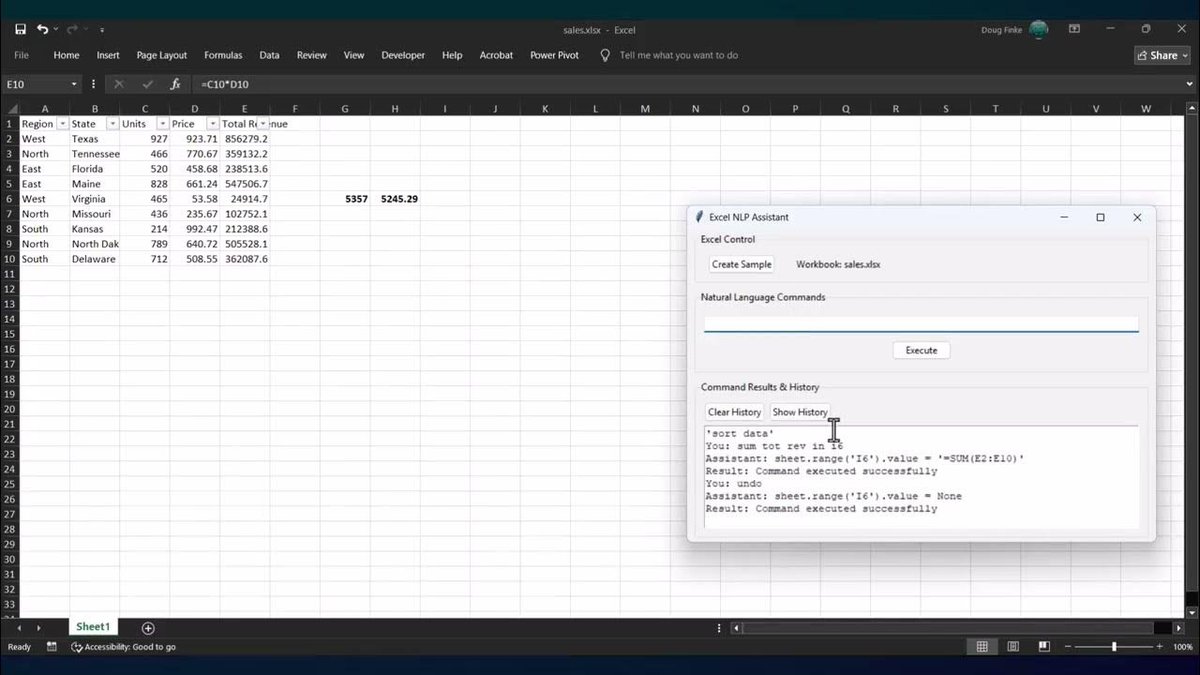Screen dimensions: 1200x675
Task: Switch to Page Layout view icon
Action: pos(1013,647)
